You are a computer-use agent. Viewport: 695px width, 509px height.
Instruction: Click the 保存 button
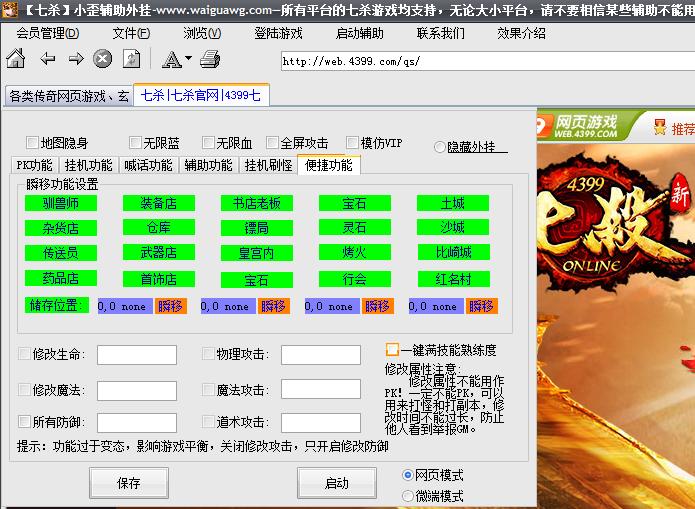(129, 483)
